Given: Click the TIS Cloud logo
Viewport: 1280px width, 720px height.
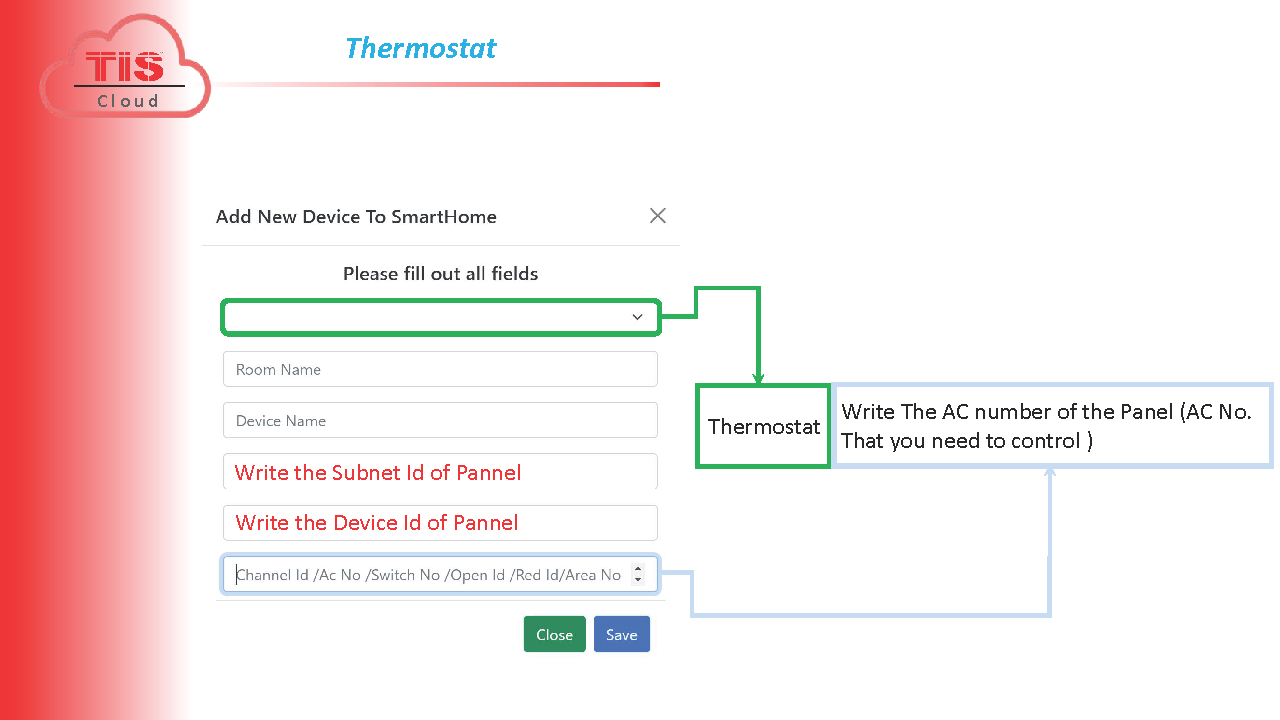Looking at the screenshot, I should tap(125, 67).
